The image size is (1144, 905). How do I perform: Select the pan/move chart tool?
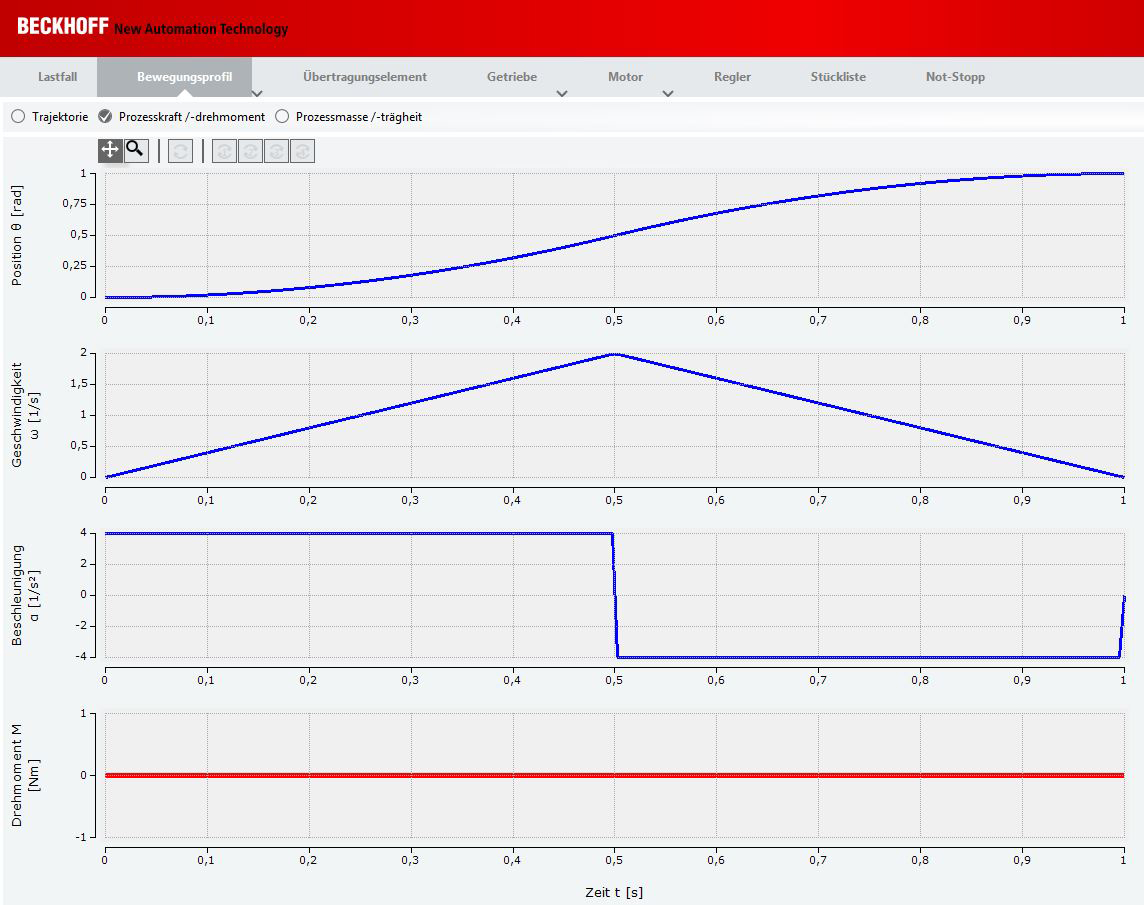(x=110, y=150)
